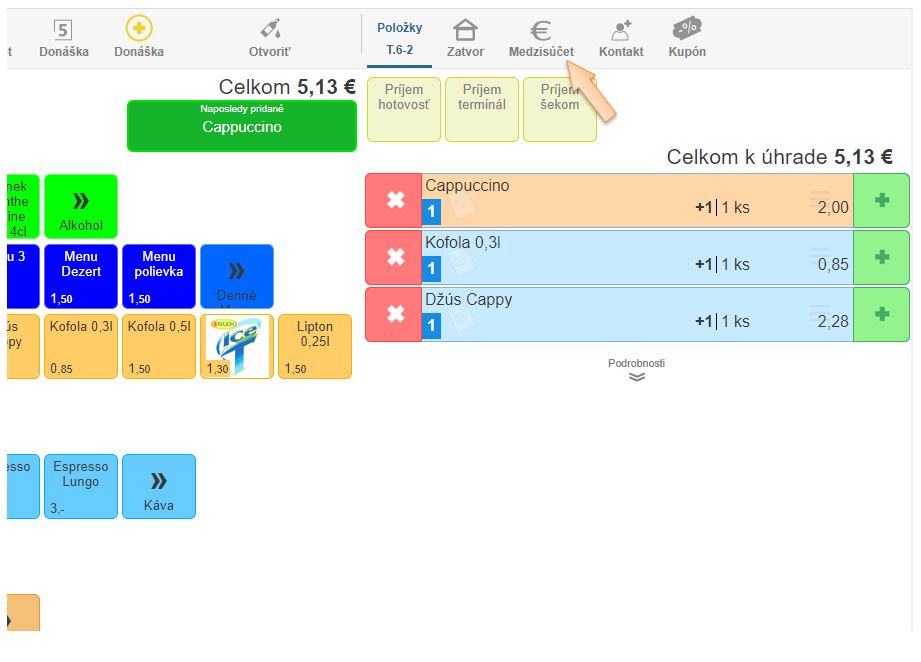Click the Otvoriť bottle icon
Image resolution: width=921 pixels, height=662 pixels.
[270, 30]
